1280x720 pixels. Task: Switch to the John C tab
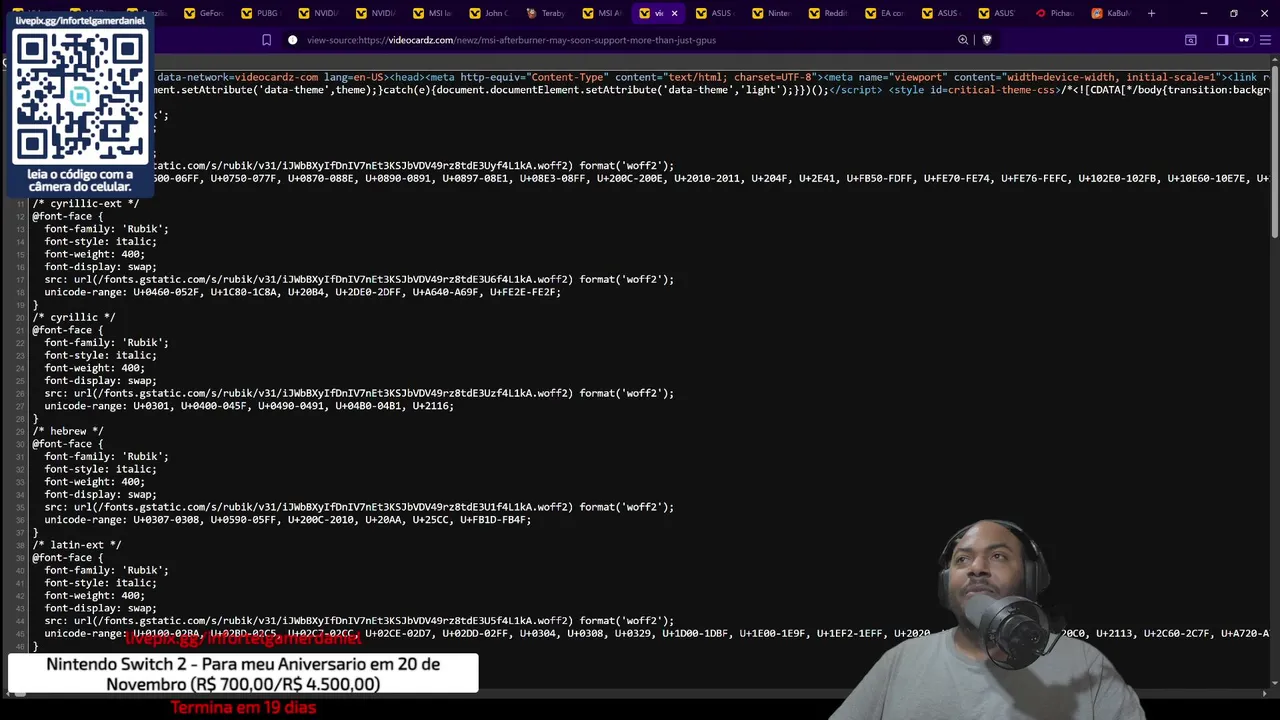click(490, 13)
